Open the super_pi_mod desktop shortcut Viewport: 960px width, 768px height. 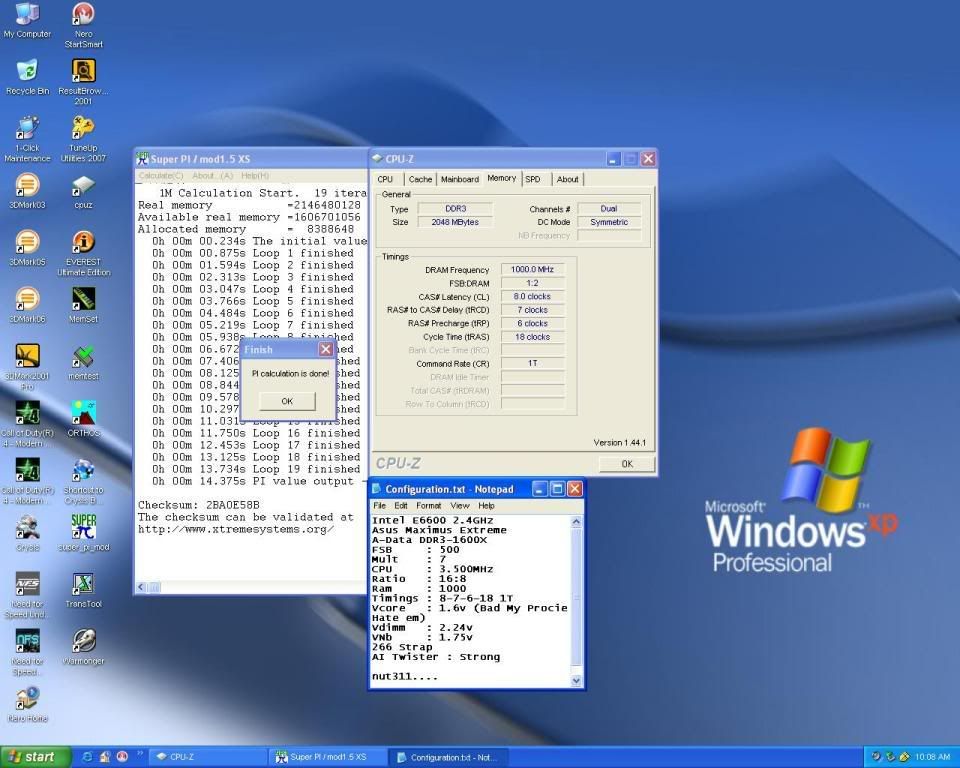point(84,527)
